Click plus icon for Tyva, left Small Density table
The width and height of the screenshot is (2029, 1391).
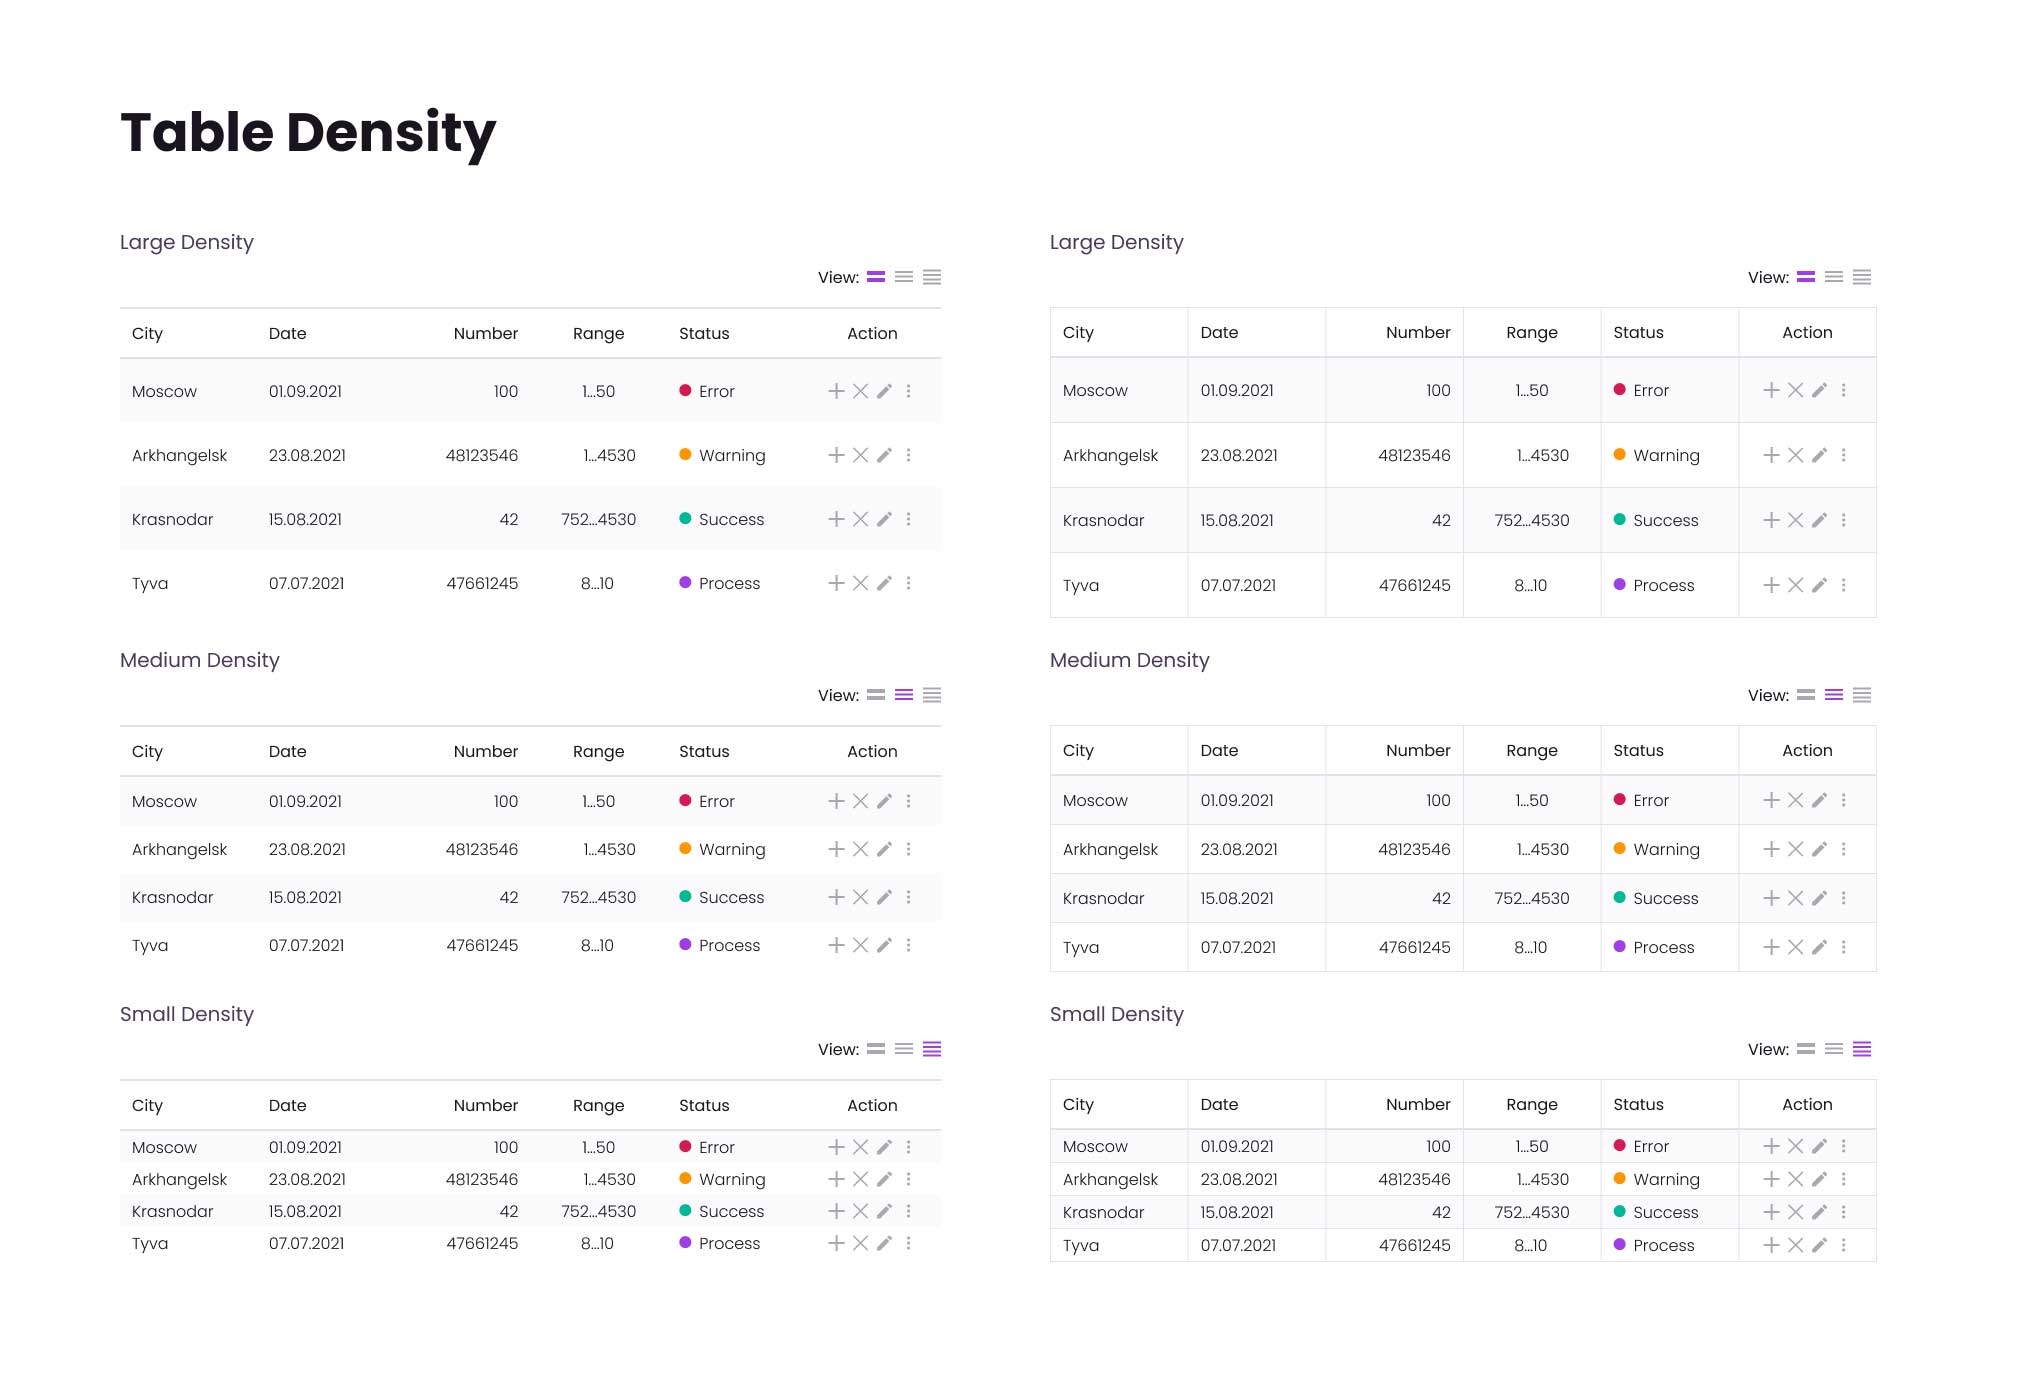click(836, 1243)
